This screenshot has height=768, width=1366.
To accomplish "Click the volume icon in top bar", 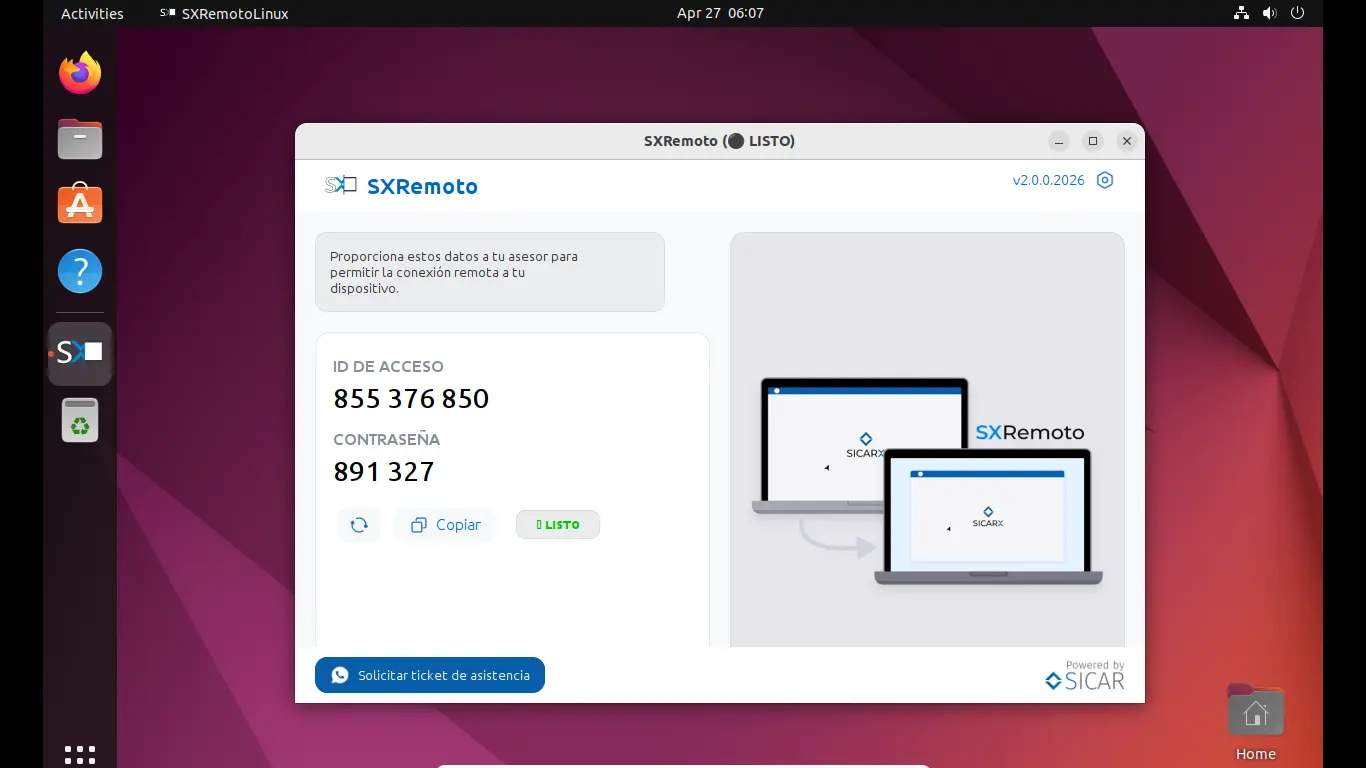I will [x=1270, y=14].
